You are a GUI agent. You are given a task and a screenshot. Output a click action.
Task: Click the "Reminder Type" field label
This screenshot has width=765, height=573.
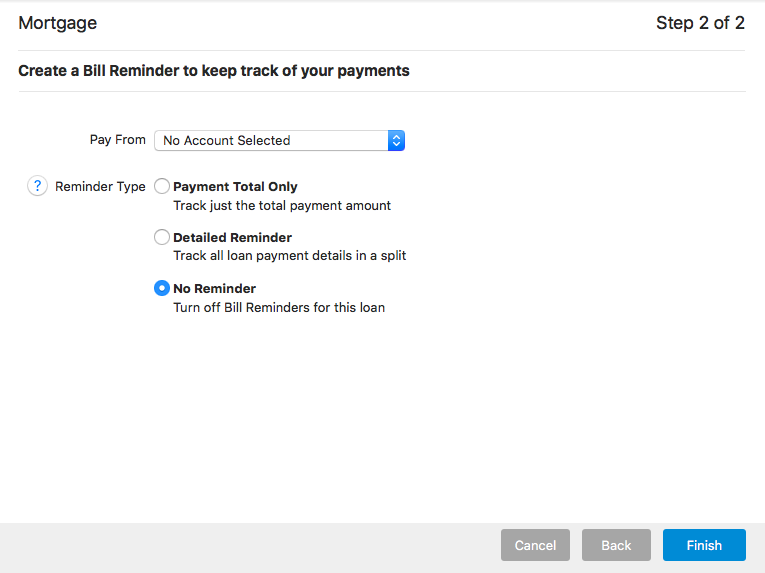click(x=100, y=186)
